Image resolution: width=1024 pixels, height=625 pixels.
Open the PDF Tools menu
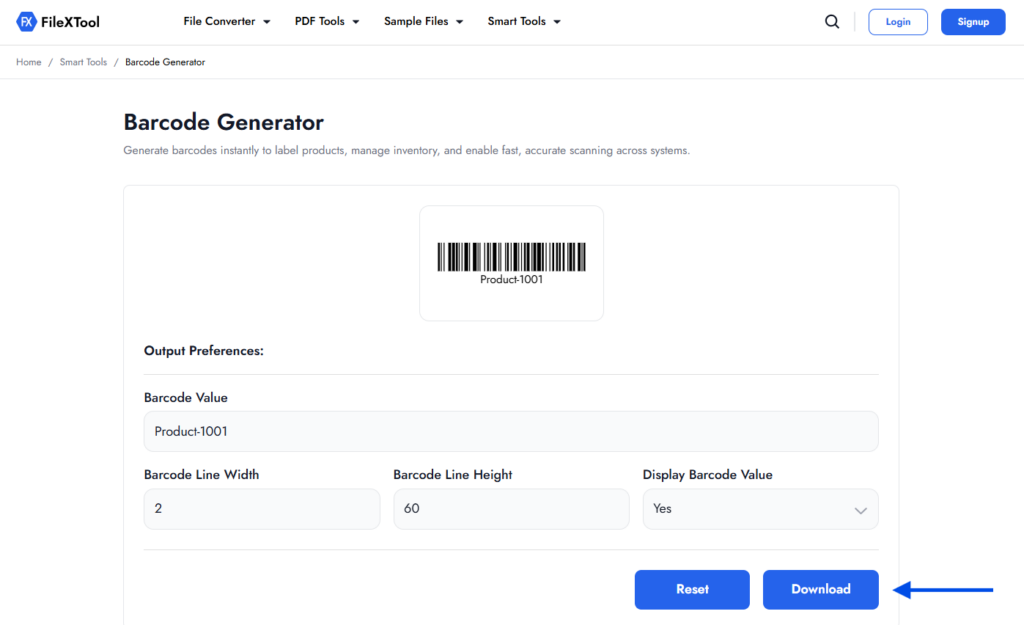(319, 21)
